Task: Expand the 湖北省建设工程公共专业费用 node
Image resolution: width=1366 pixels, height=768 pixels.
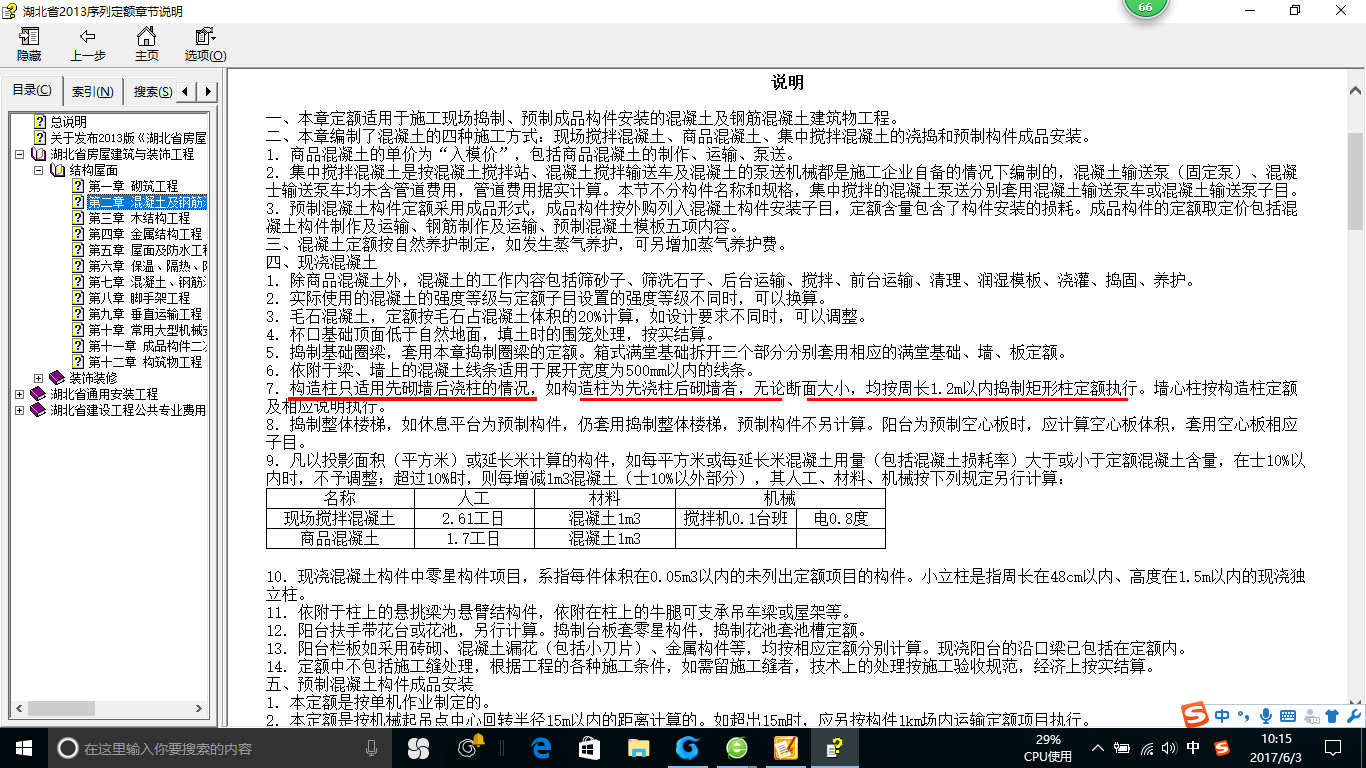Action: tap(20, 410)
